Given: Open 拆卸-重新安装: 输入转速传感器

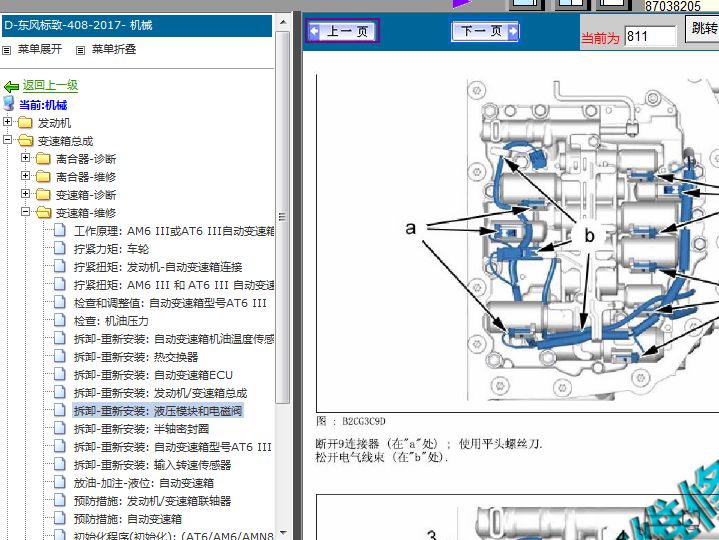Looking at the screenshot, I should coord(152,465).
